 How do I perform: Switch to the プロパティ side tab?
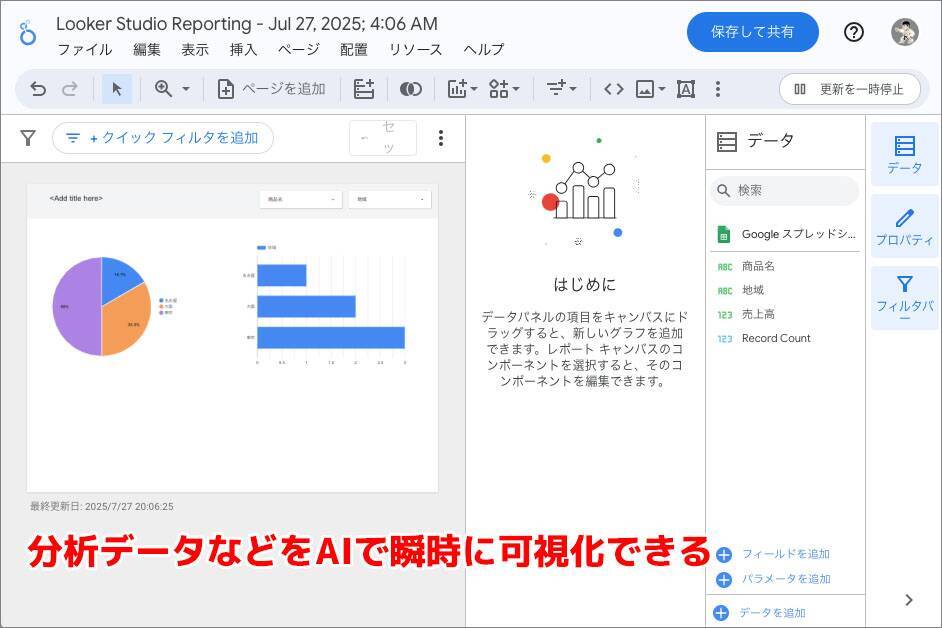coord(904,228)
